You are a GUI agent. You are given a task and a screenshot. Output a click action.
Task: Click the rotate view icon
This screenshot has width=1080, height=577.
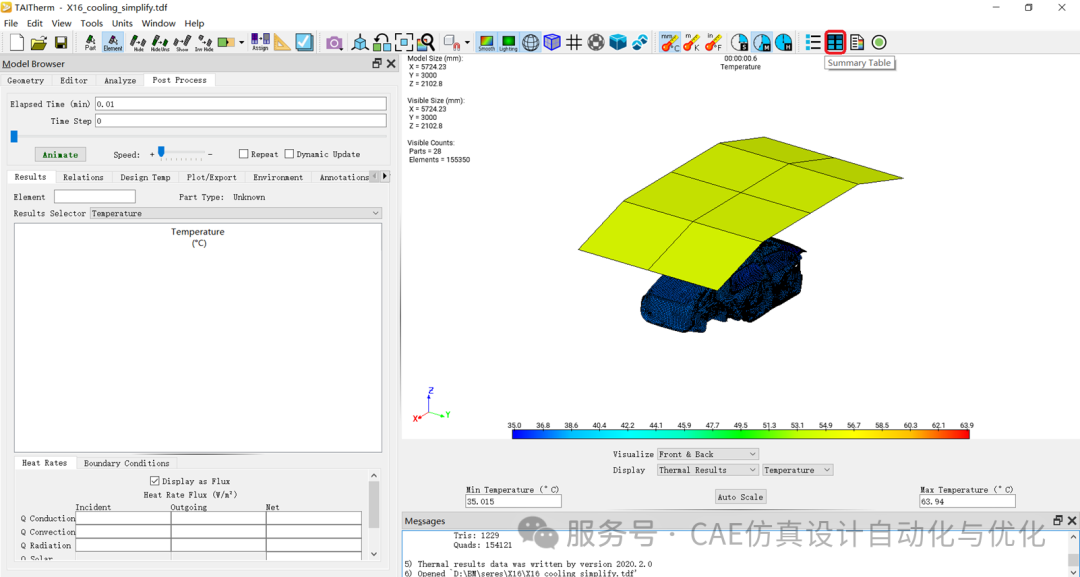[382, 43]
